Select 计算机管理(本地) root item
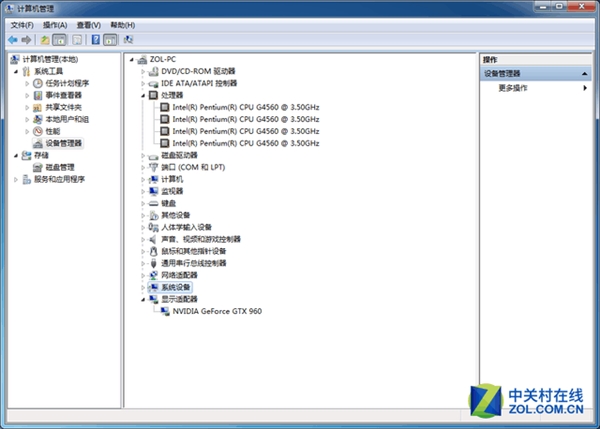The height and width of the screenshot is (429, 600). pyautogui.click(x=50, y=59)
